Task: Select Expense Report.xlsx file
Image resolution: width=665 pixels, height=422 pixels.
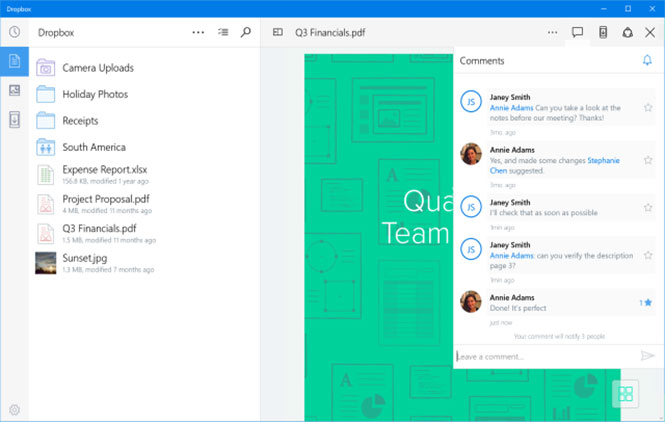Action: point(104,170)
